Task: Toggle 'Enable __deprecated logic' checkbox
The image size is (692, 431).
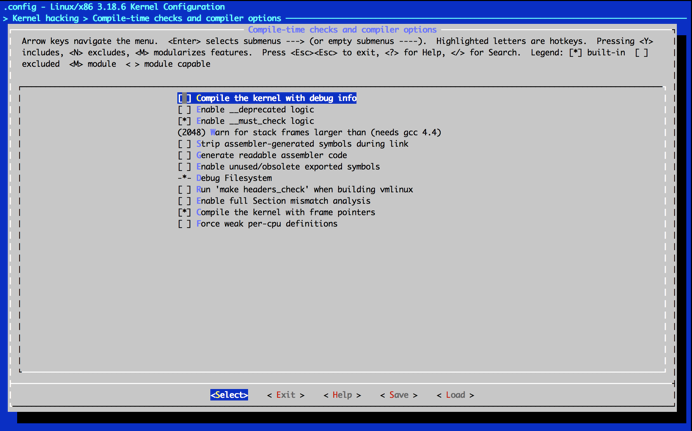Action: click(184, 109)
